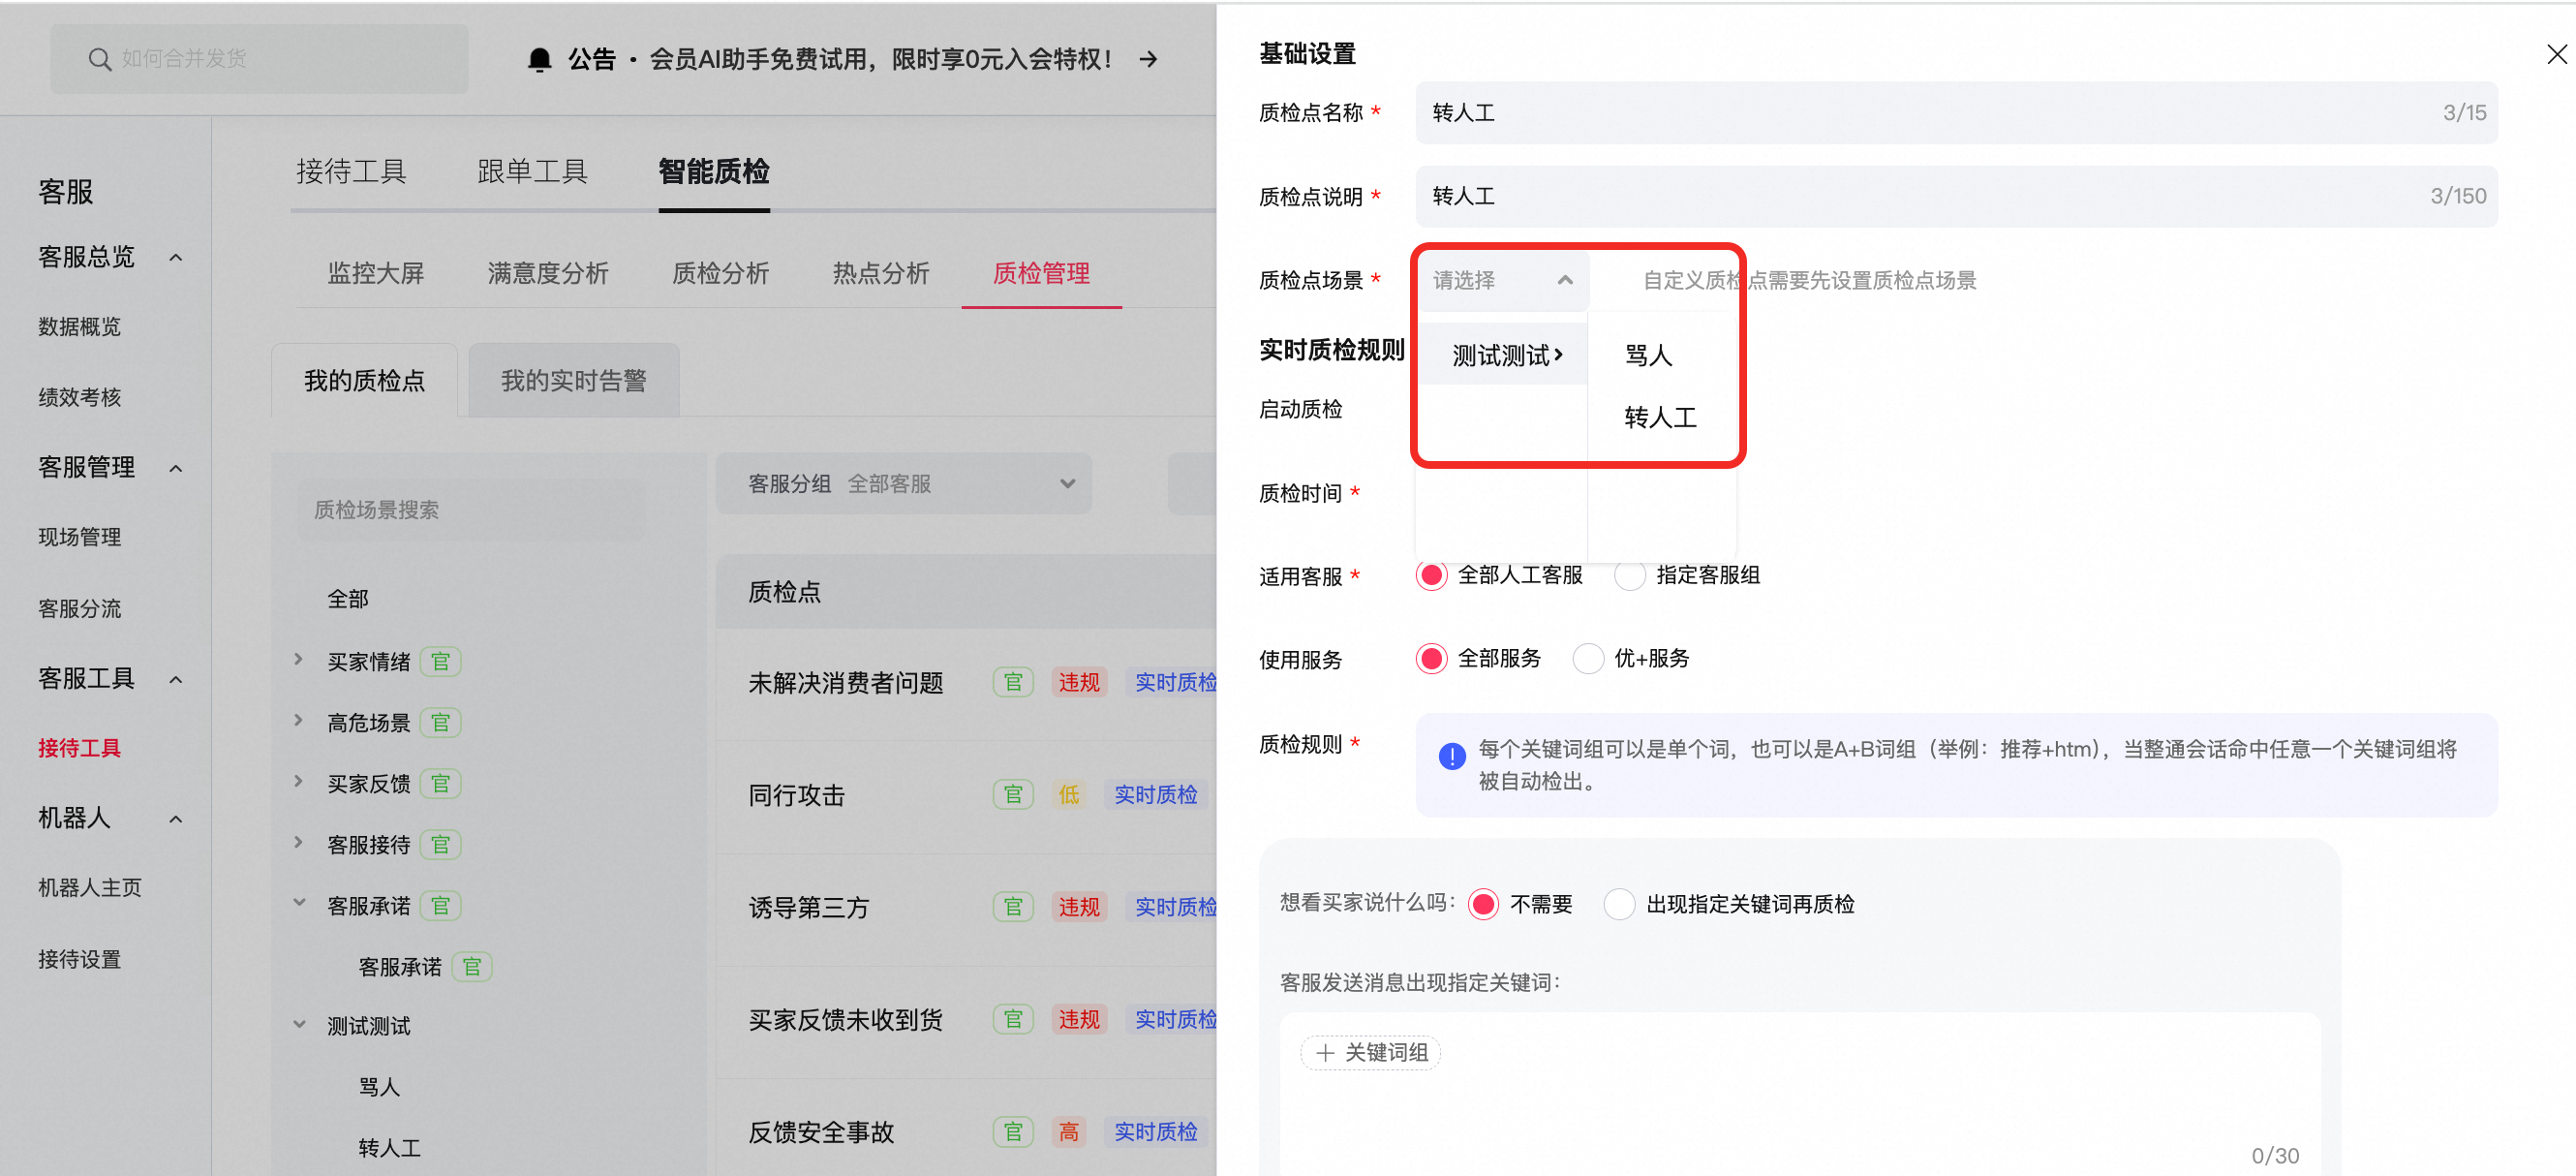Click the 如何合并发货 search field
The height and width of the screenshot is (1176, 2576).
[x=259, y=59]
